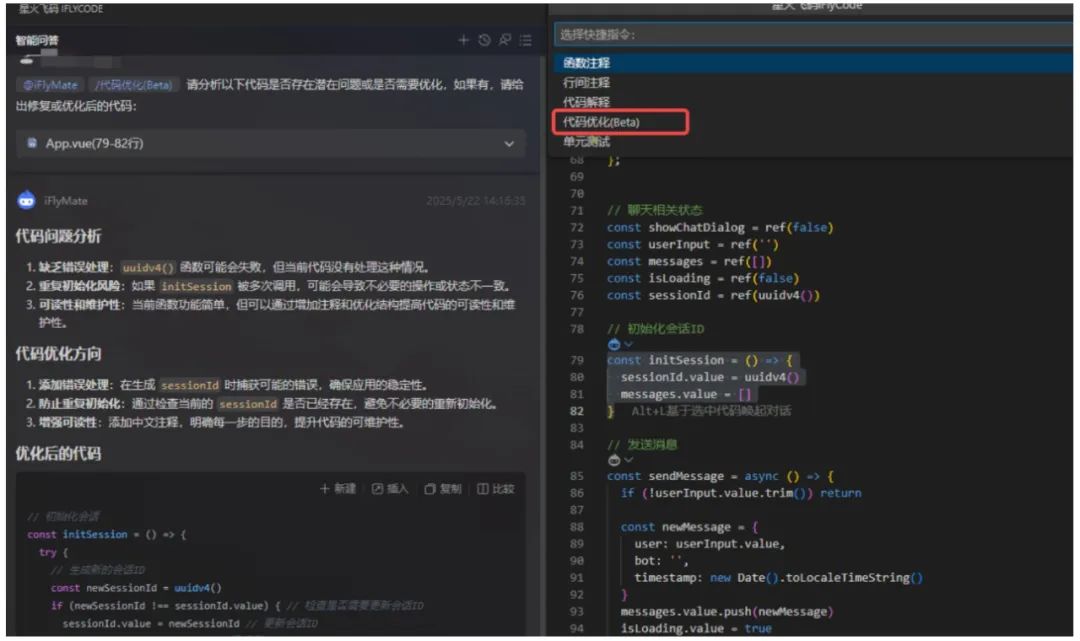Click the timestamp: new Date() line
The image size is (1080, 641).
coord(778,578)
